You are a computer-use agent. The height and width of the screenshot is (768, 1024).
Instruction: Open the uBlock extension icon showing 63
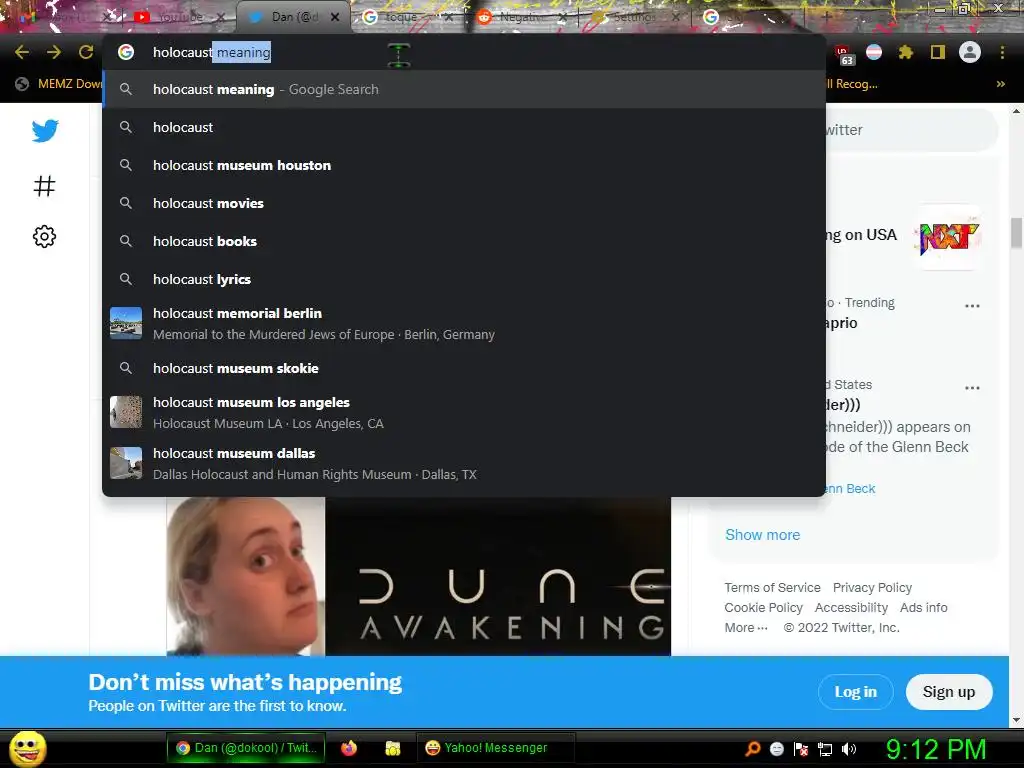pos(844,54)
